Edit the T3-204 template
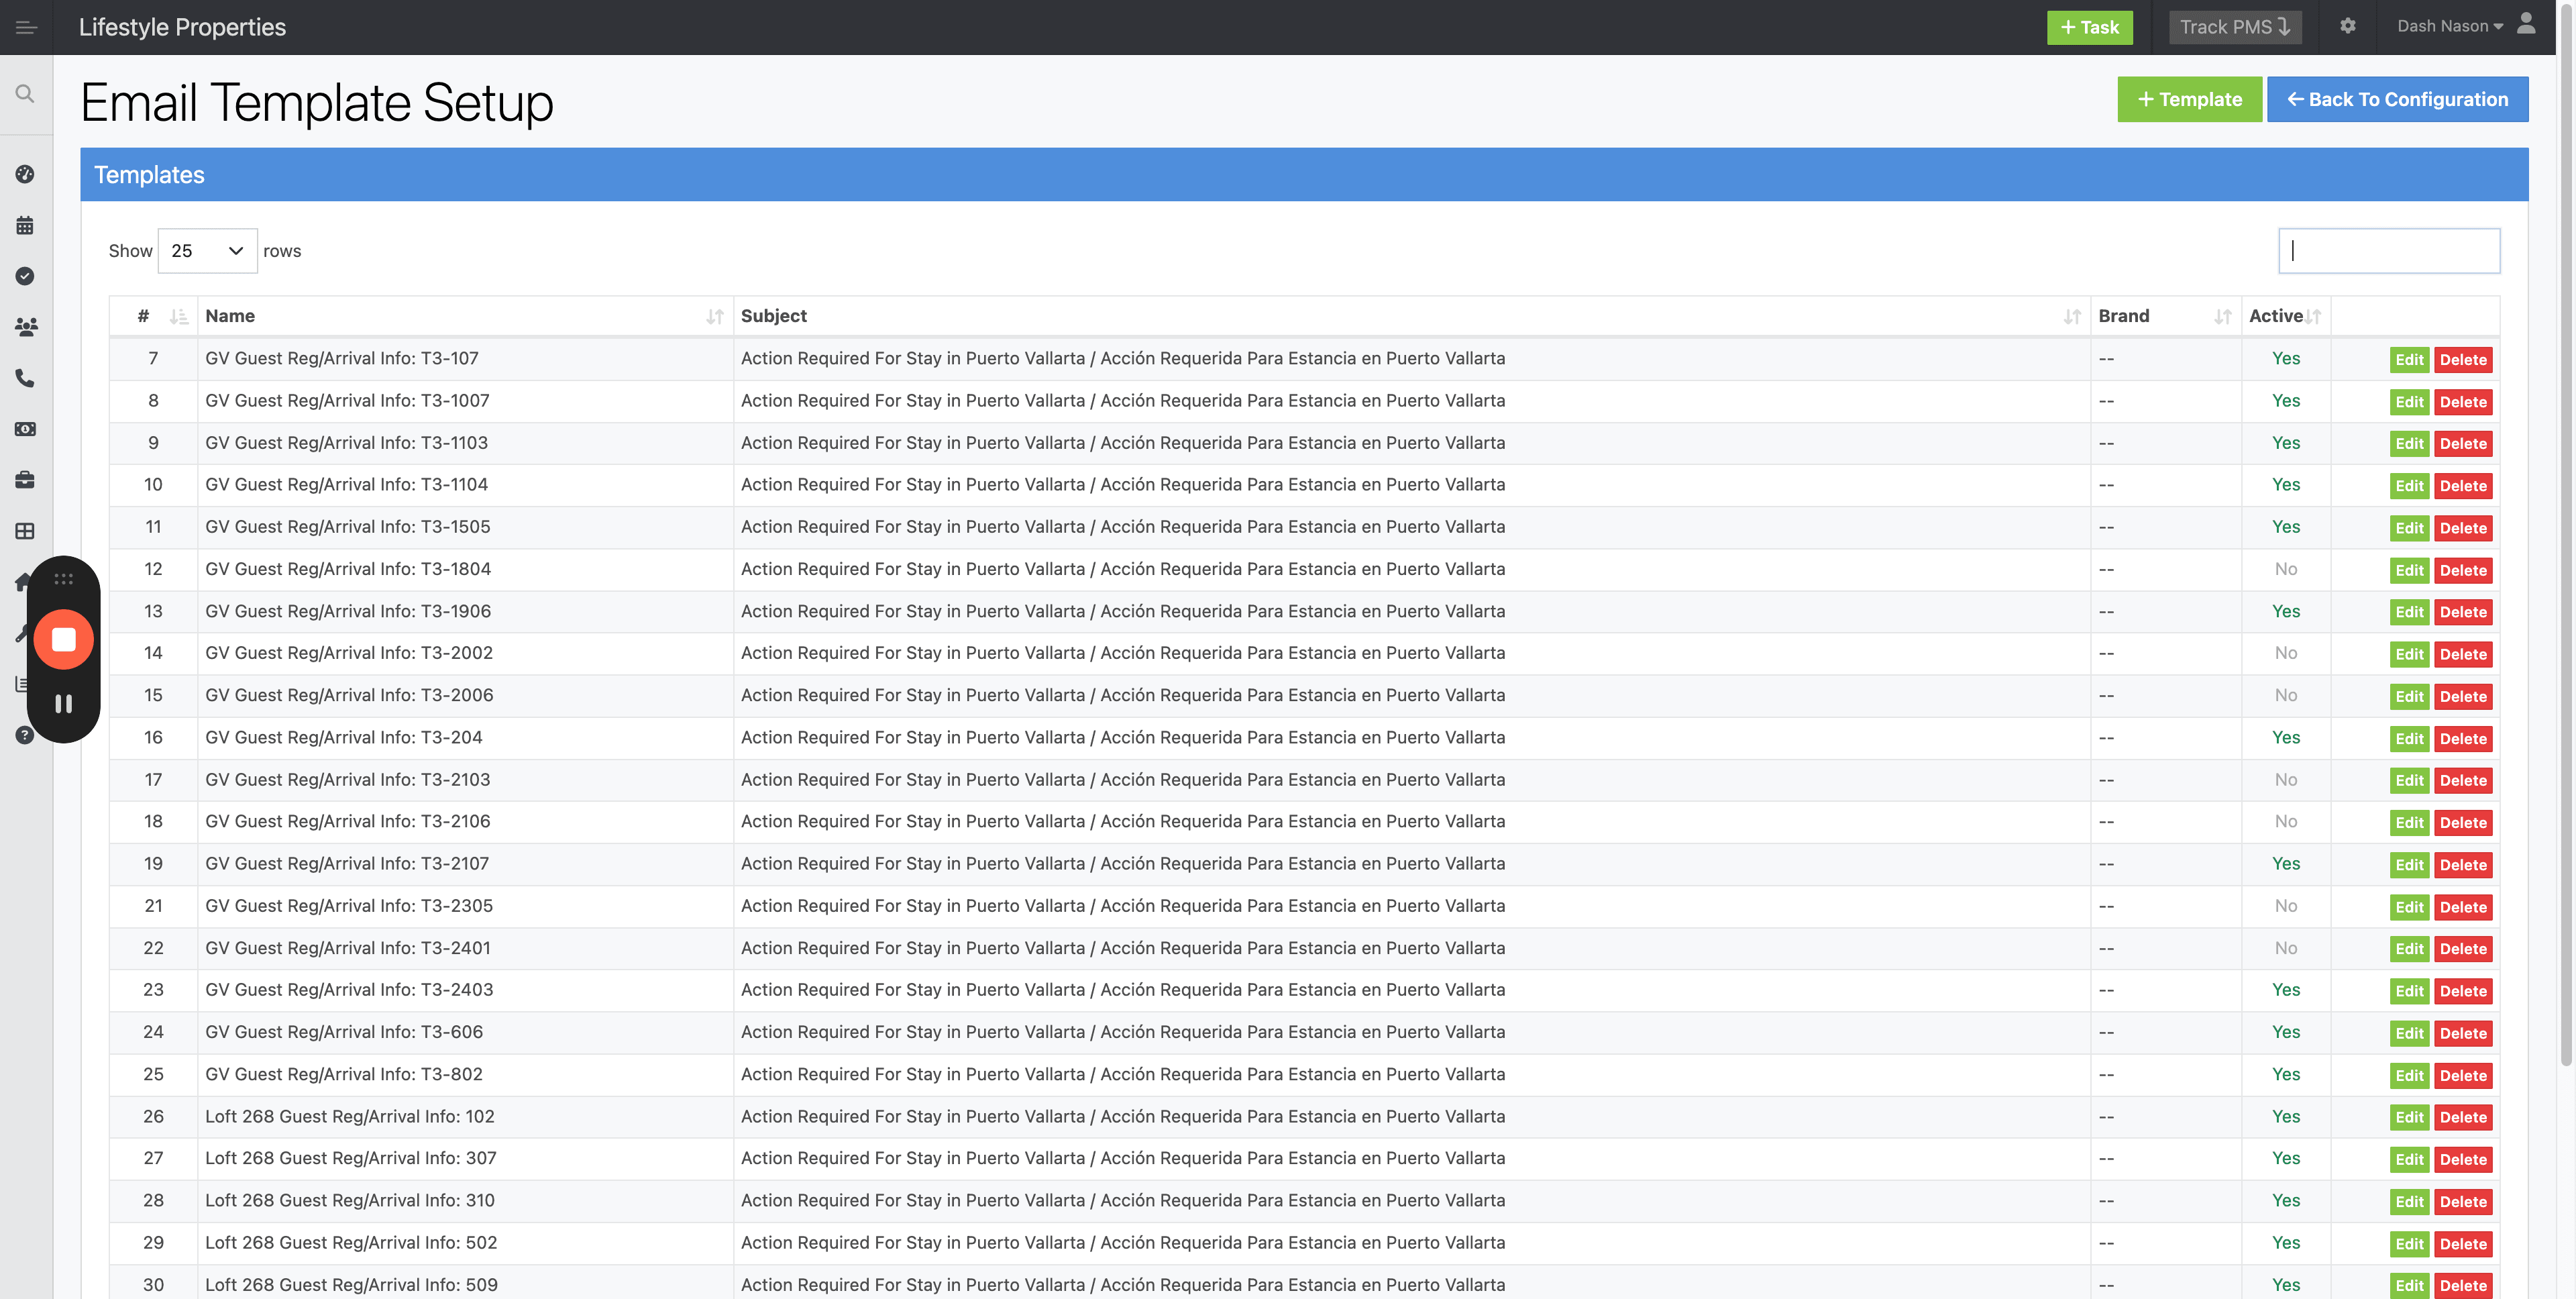 point(2409,739)
